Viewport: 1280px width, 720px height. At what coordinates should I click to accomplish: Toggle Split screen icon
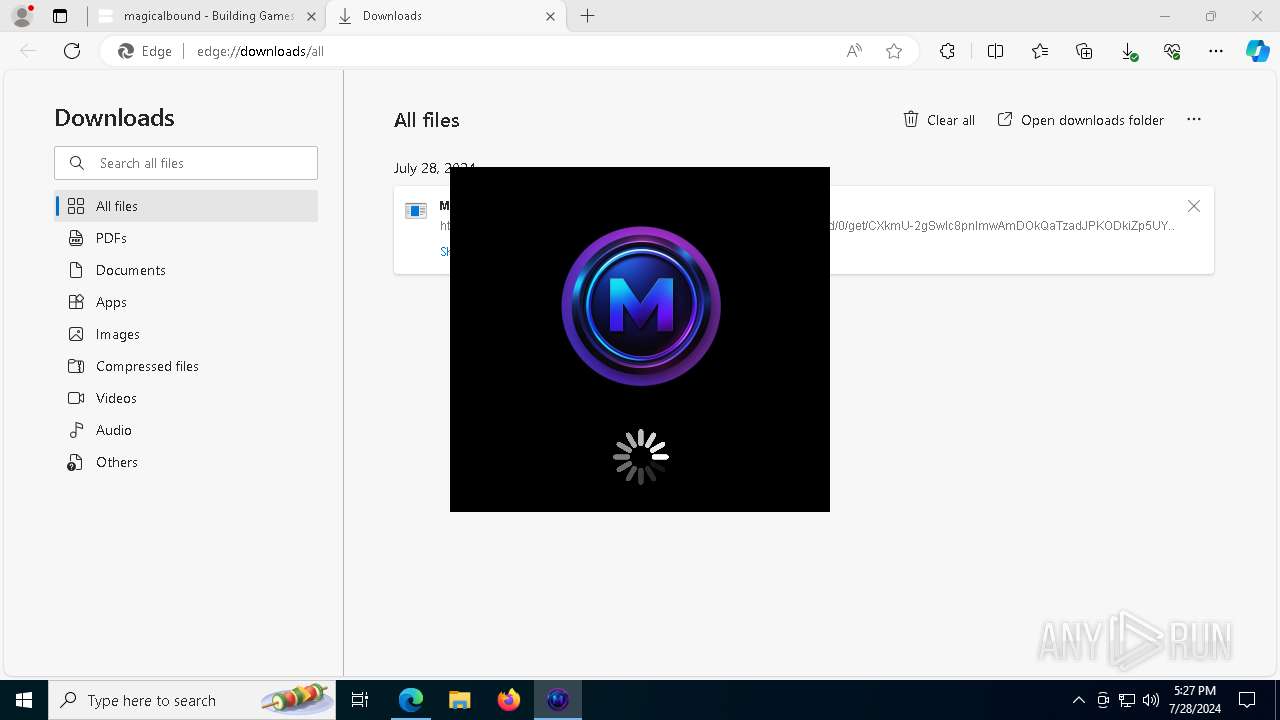point(995,51)
